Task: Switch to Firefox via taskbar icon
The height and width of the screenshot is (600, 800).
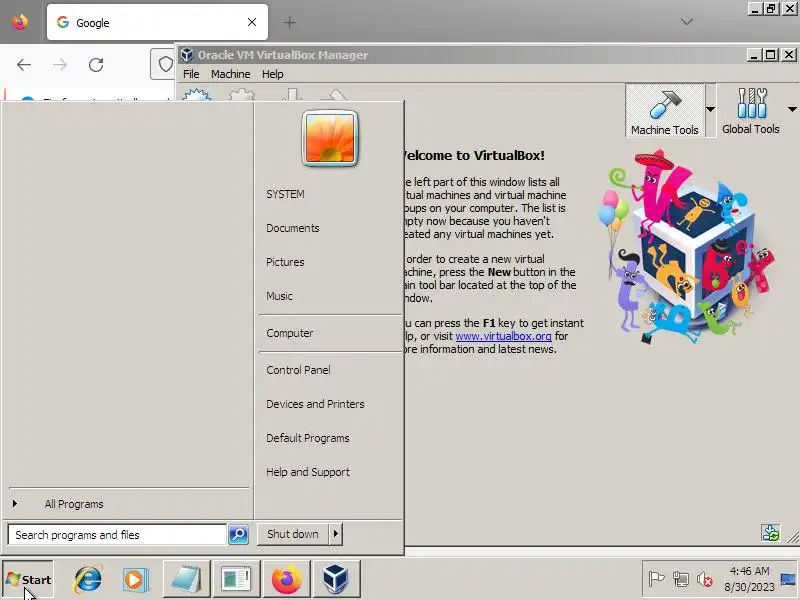Action: (286, 579)
